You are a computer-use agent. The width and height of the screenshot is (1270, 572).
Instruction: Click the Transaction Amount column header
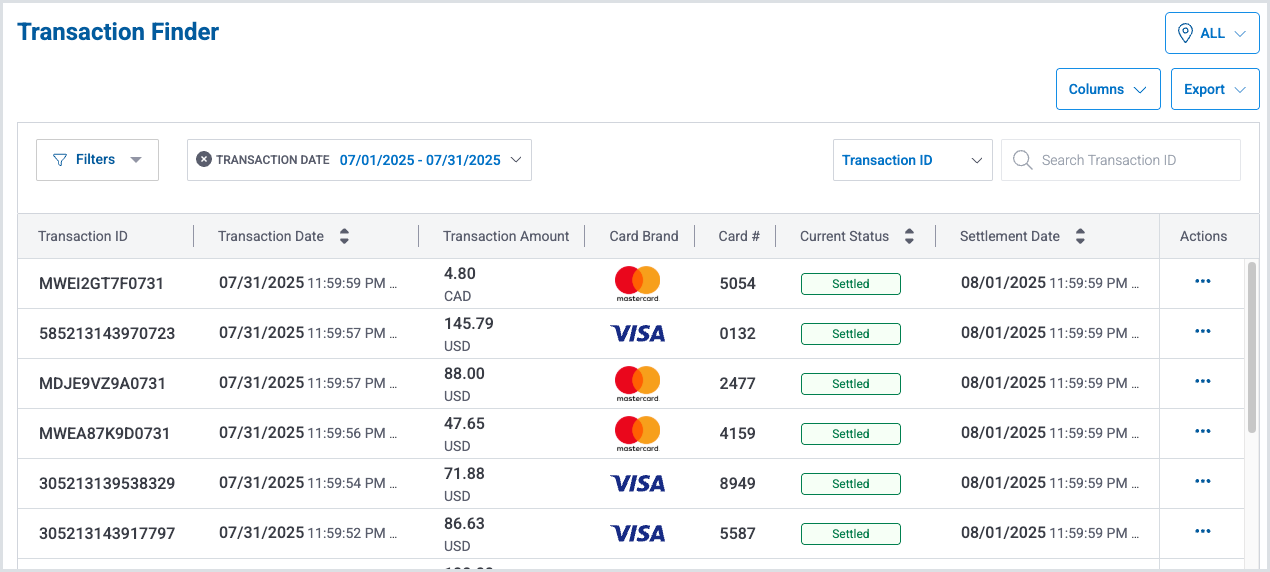[506, 237]
